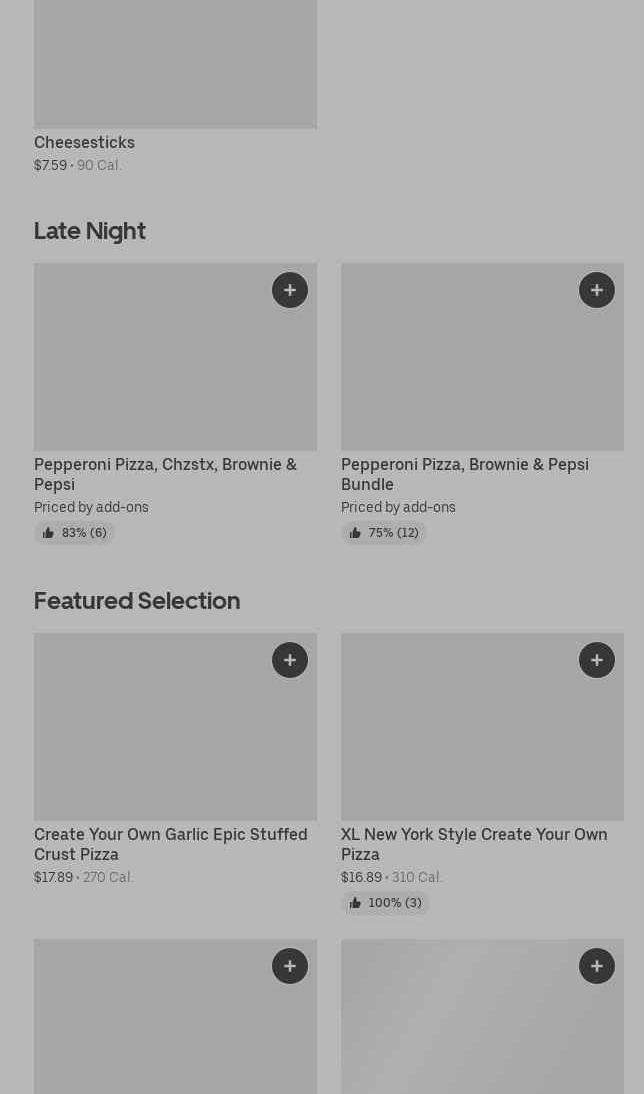Click Pepperoni Pizza Brownie Pepsi Bundle image

coord(482,357)
